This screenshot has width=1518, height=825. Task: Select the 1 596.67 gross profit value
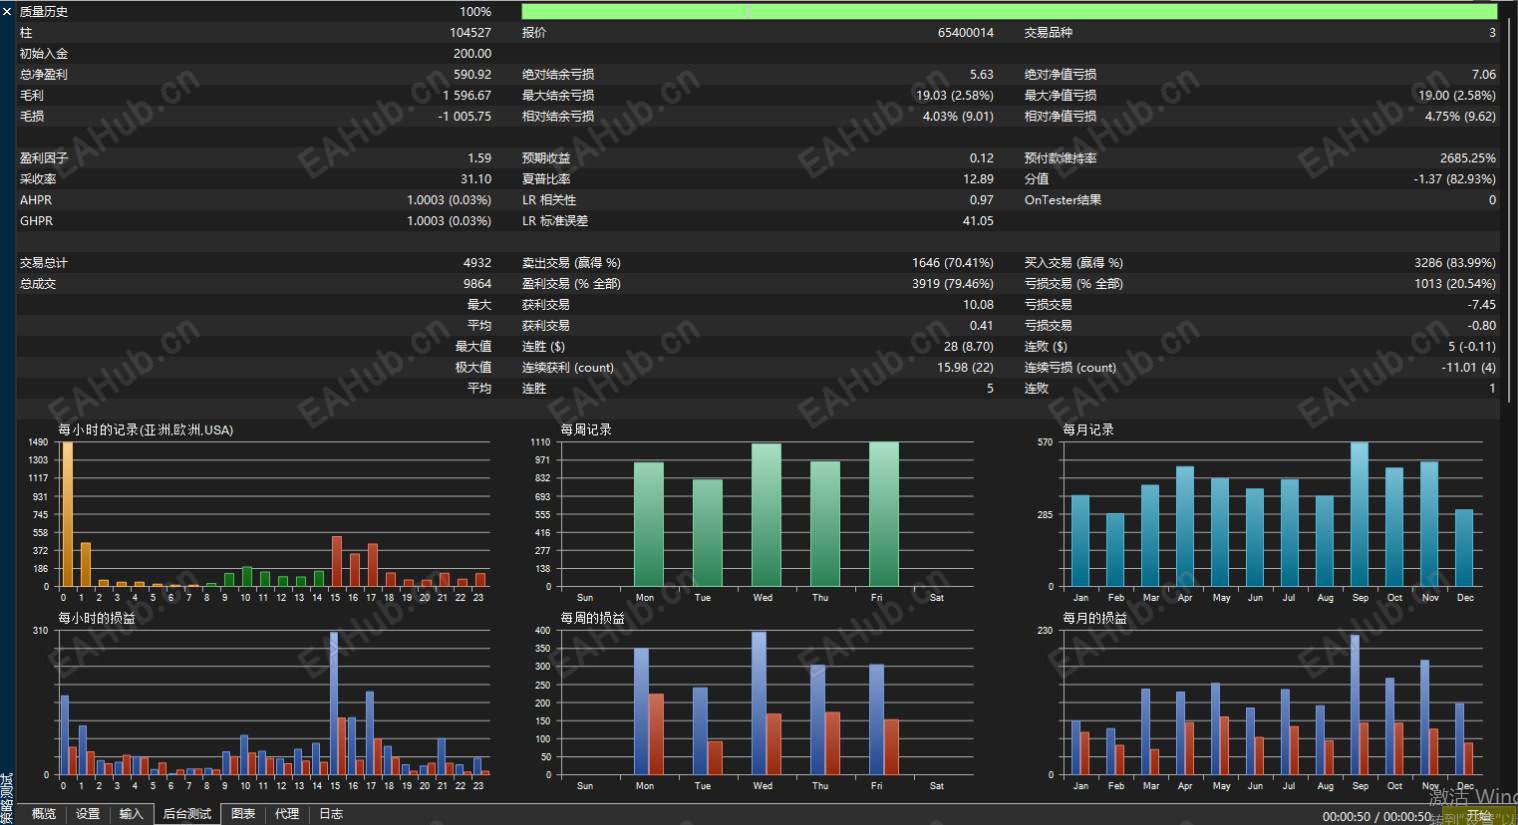coord(467,96)
